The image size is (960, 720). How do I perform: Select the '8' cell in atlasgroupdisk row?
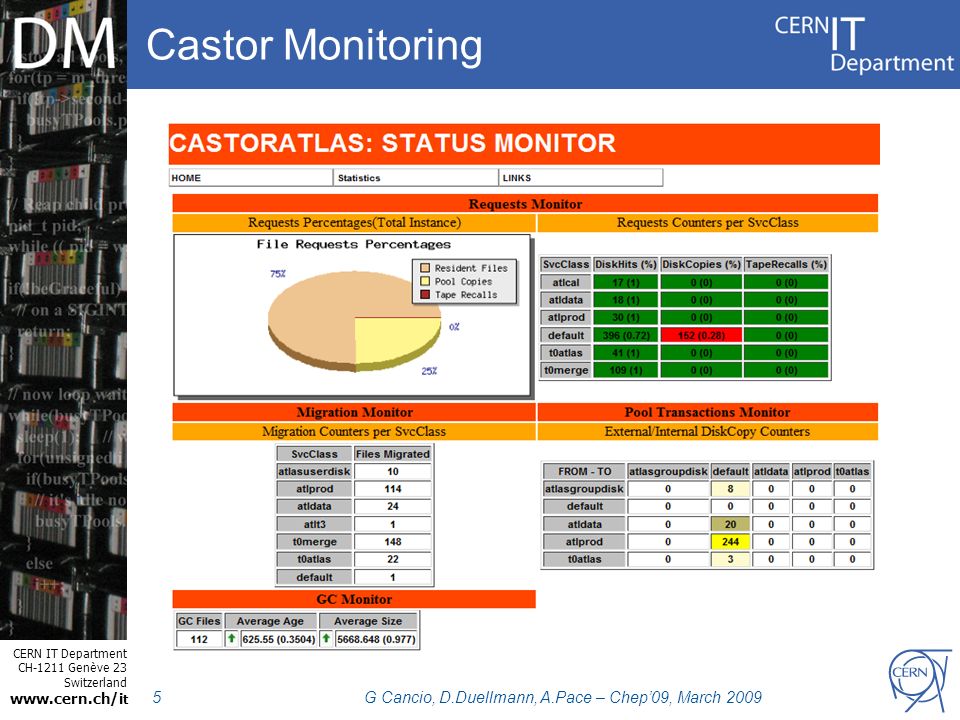(x=730, y=489)
